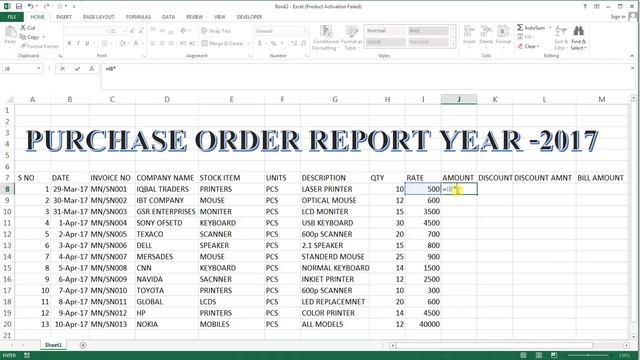640x360 pixels.
Task: Toggle Merge & Center
Action: point(223,43)
